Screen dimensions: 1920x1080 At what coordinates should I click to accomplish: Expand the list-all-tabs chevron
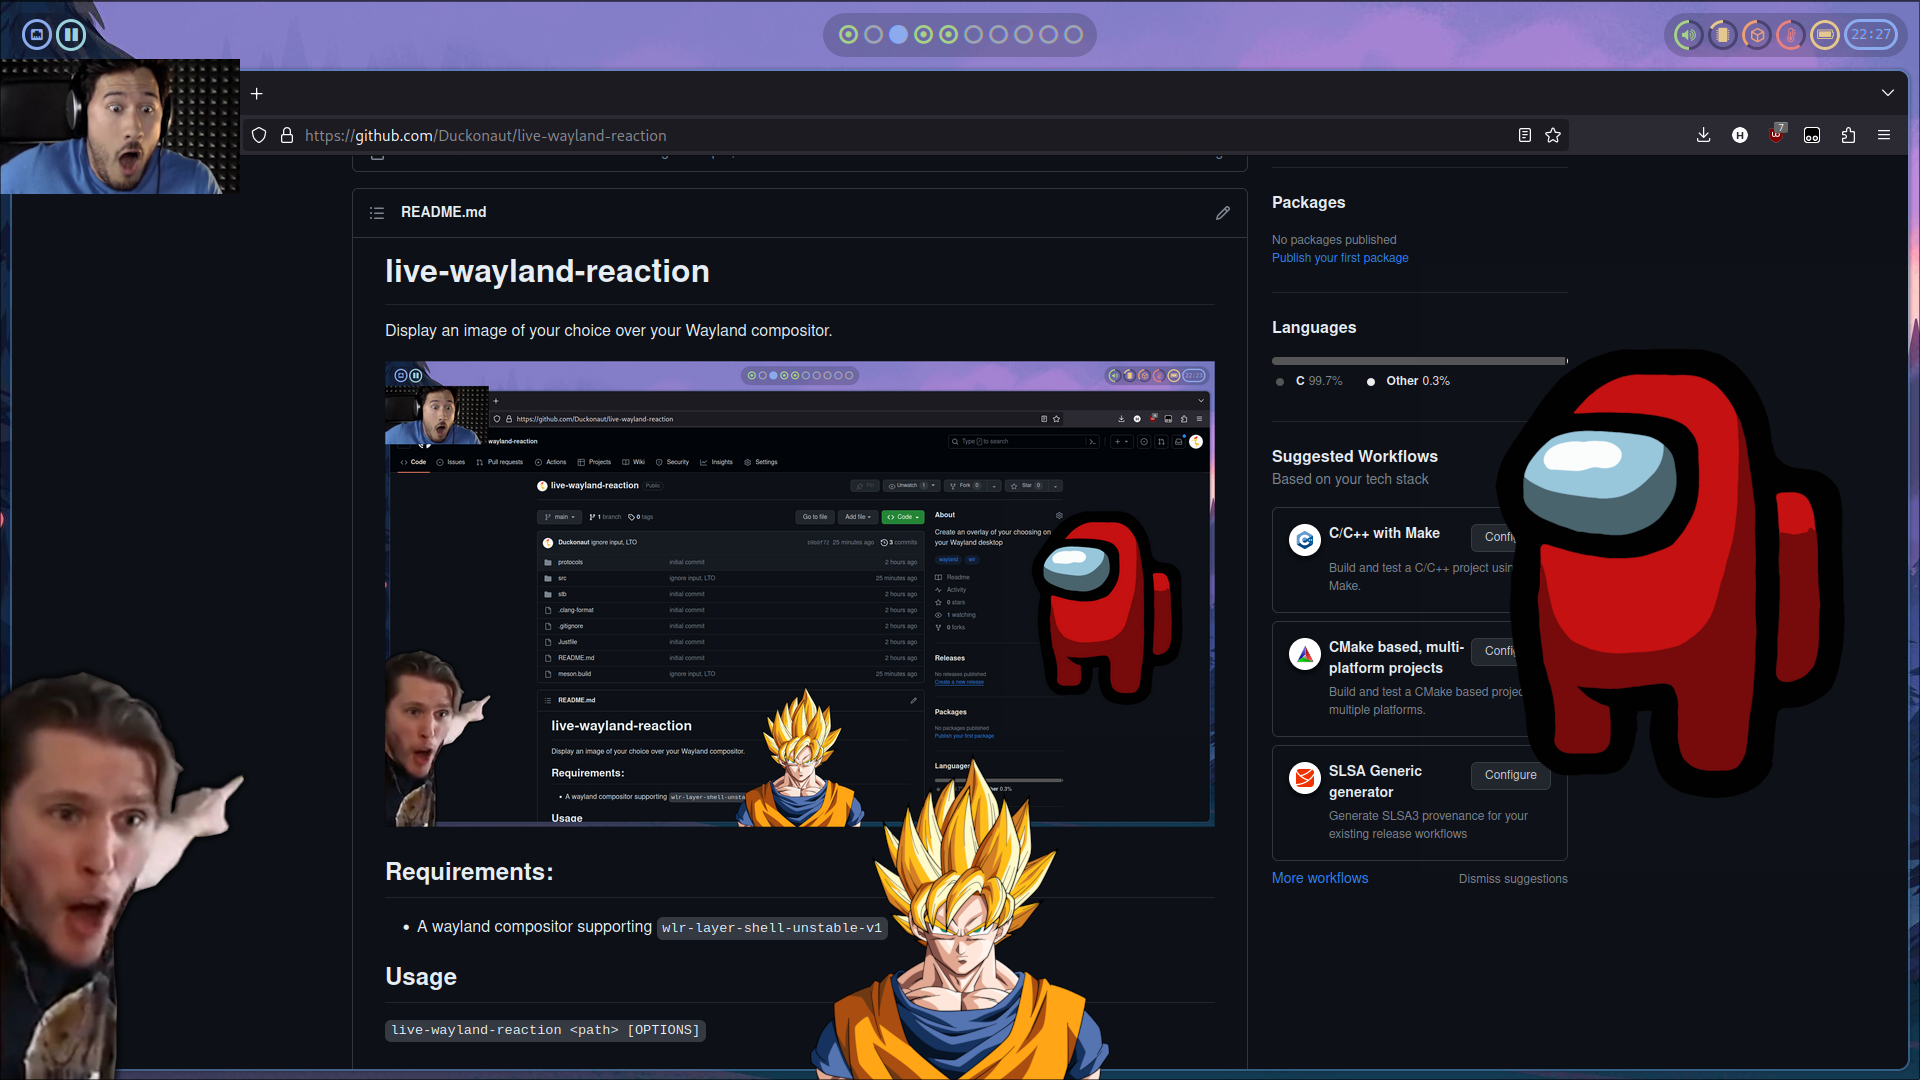[x=1888, y=93]
